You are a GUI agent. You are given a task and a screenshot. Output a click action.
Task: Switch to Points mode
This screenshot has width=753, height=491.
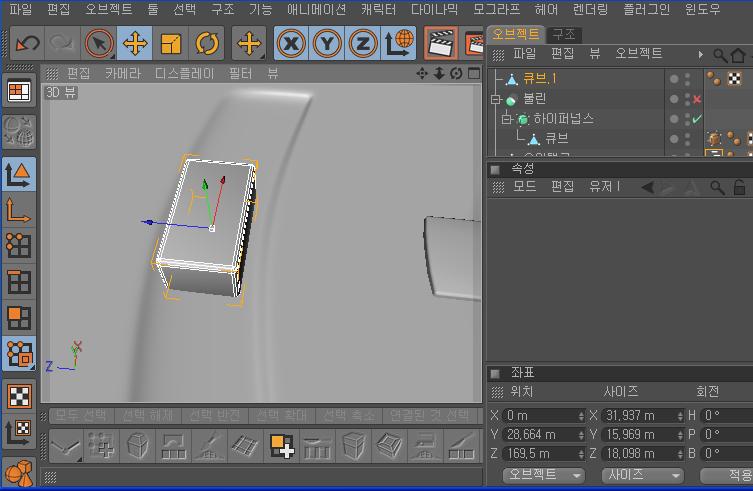[x=19, y=246]
